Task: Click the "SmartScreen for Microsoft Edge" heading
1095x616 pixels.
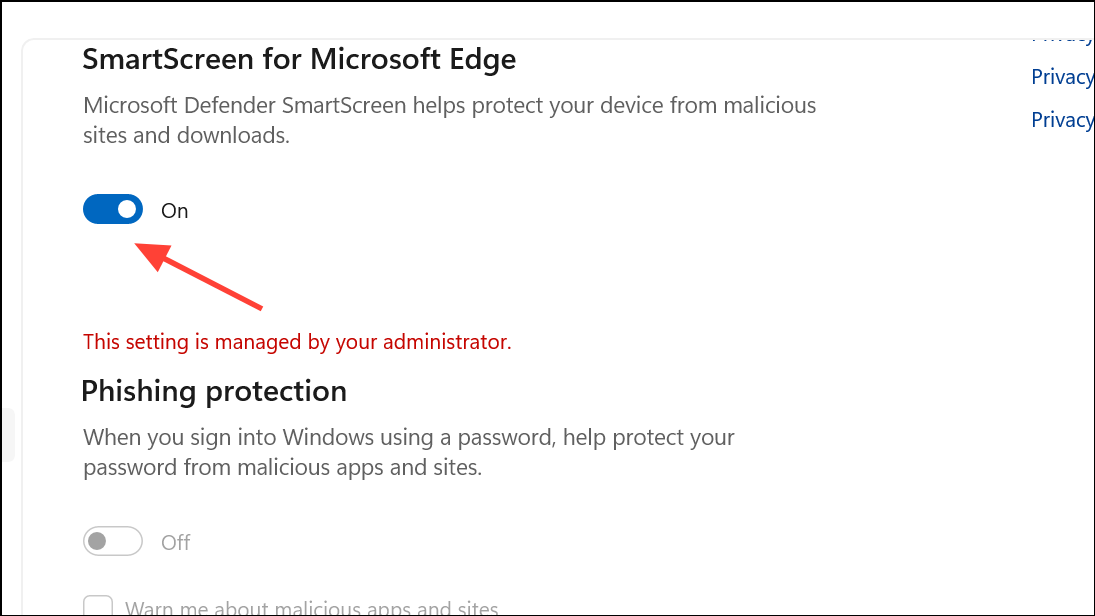Action: coord(299,59)
